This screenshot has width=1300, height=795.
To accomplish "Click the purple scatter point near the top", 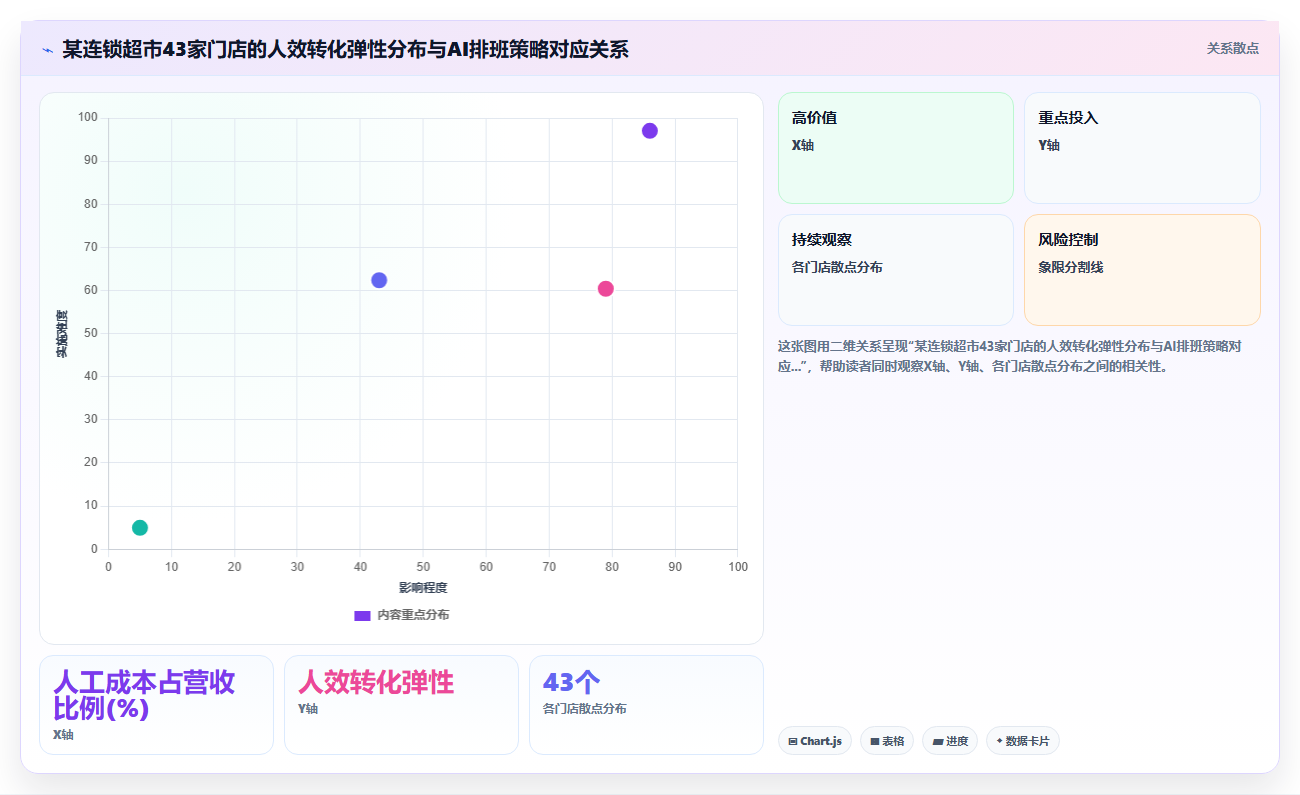I will point(650,131).
